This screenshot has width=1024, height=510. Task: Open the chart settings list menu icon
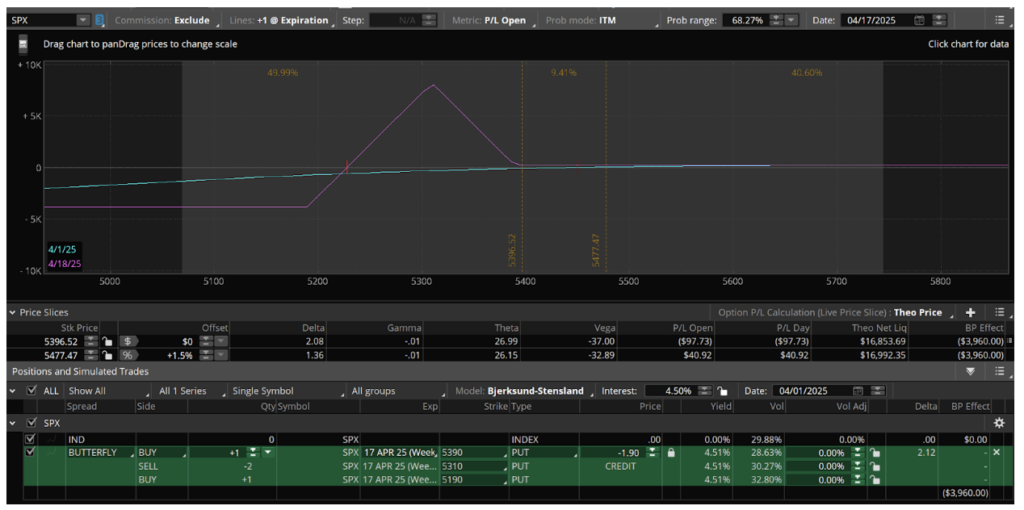(x=1000, y=20)
